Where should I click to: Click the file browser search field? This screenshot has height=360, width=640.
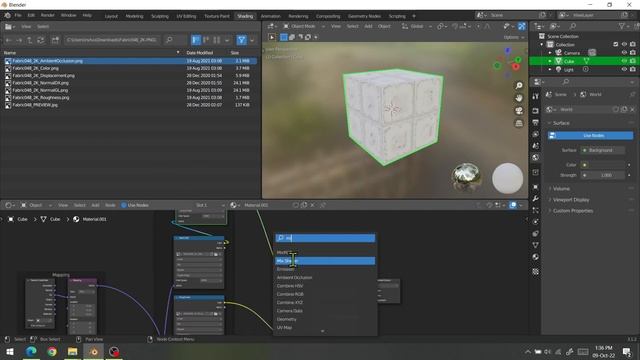point(174,40)
